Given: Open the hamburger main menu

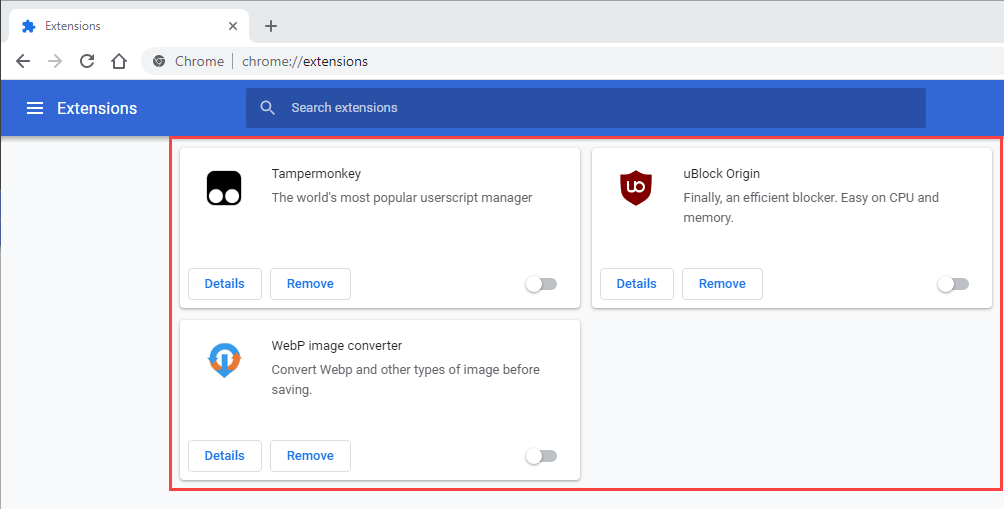Looking at the screenshot, I should point(35,108).
